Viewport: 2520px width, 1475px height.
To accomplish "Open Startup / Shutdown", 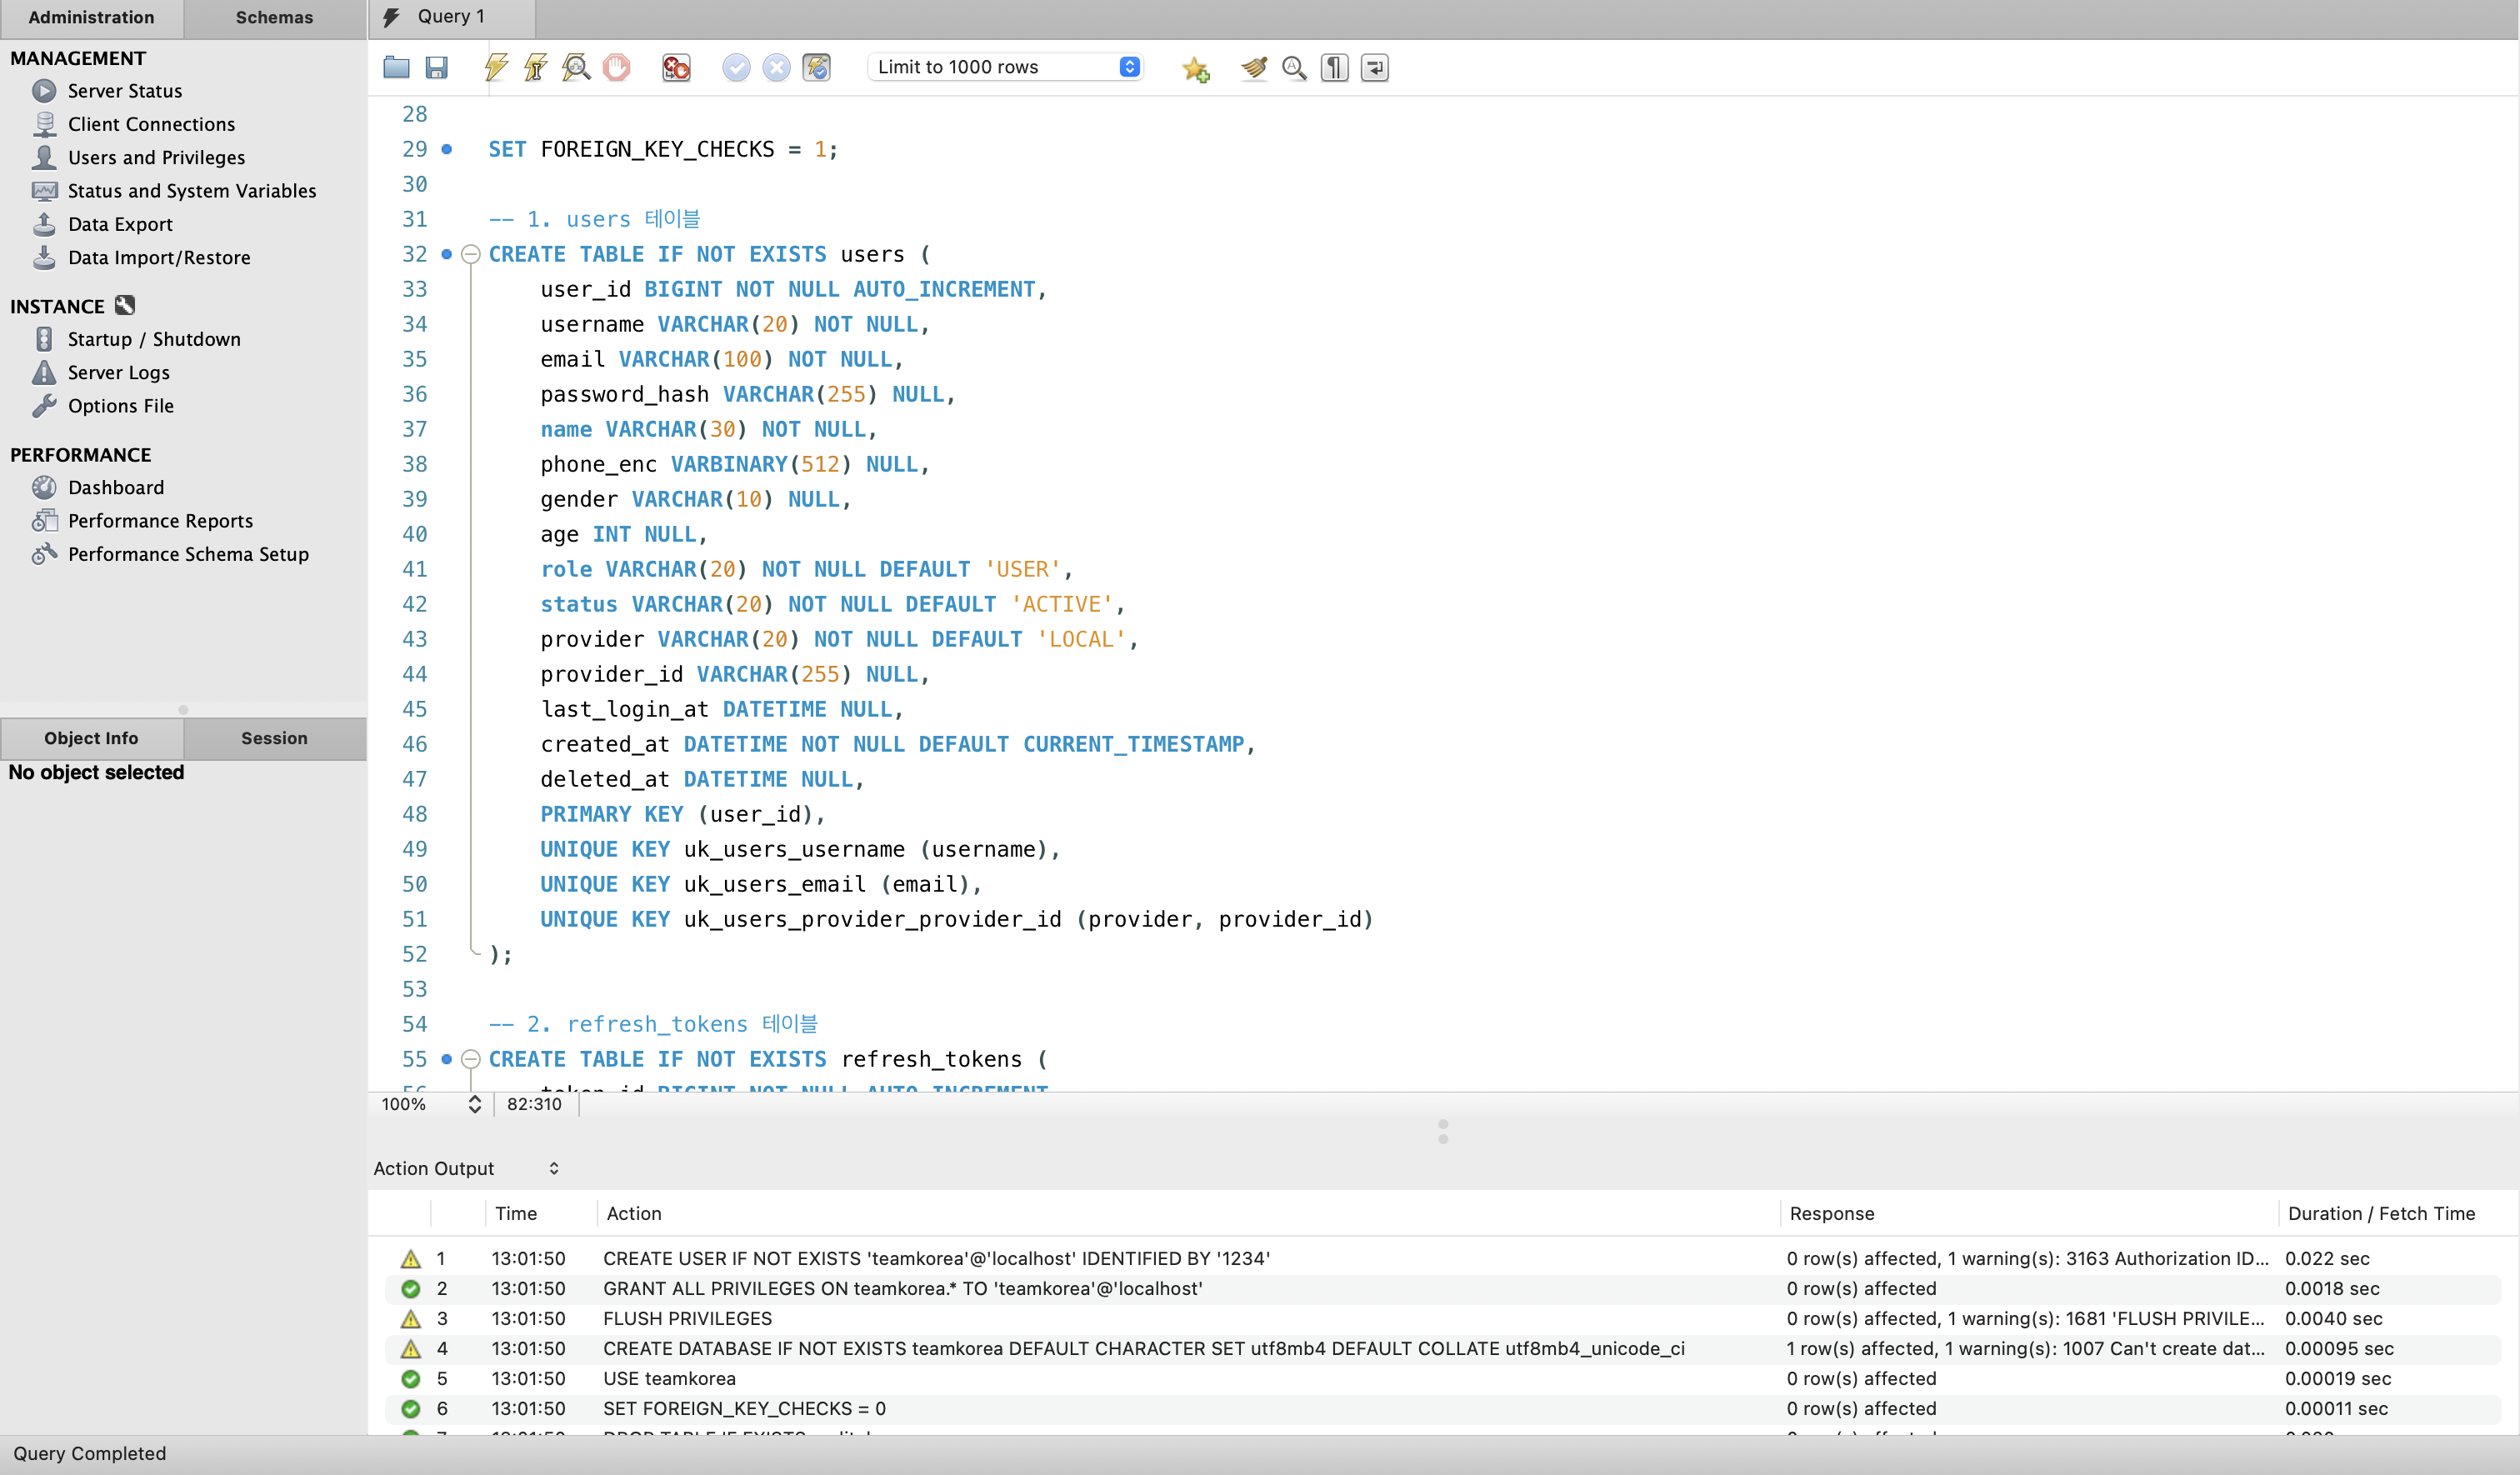I will click(x=154, y=339).
